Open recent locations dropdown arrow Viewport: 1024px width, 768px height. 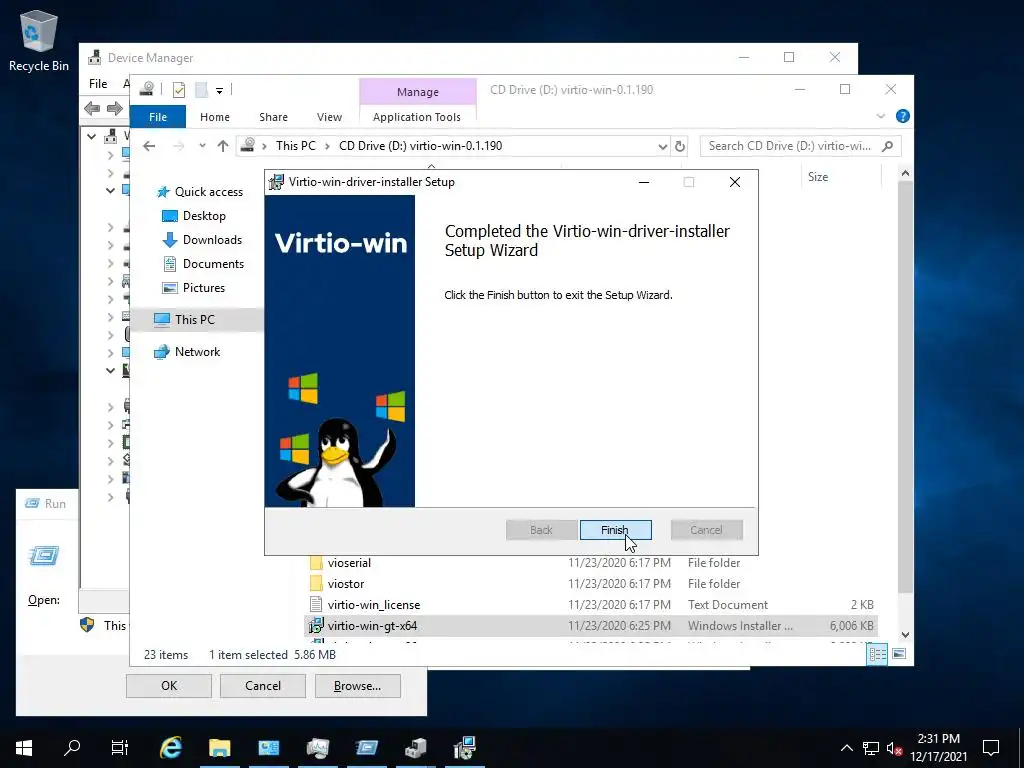202,146
